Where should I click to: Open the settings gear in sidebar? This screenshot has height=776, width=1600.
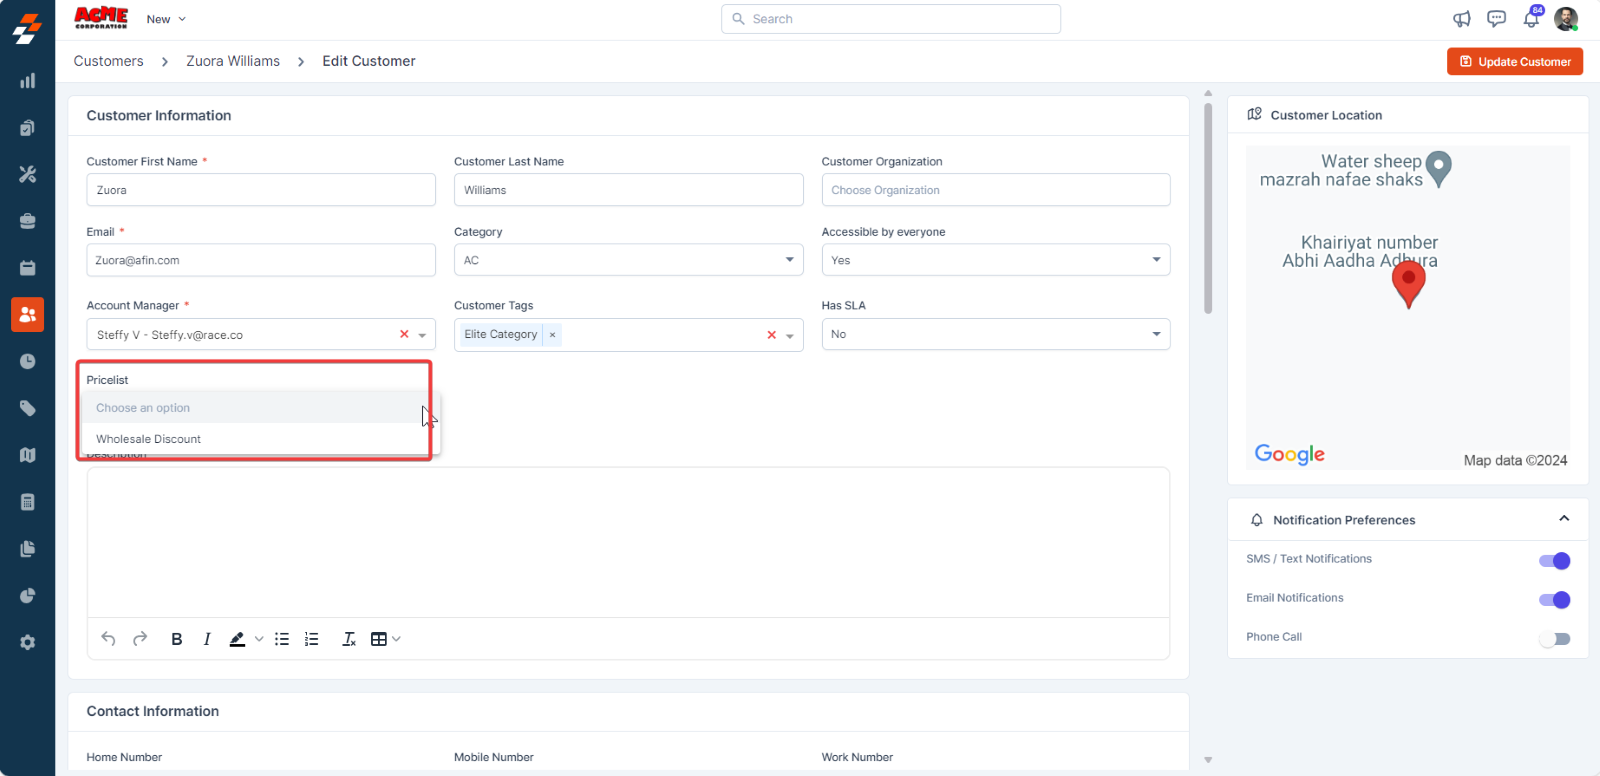27,642
